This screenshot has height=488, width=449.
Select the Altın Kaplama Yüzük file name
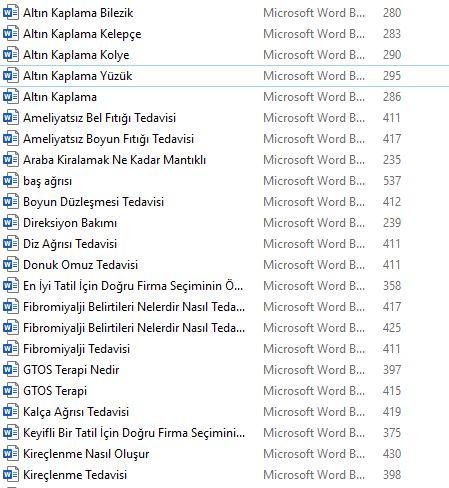[78, 76]
